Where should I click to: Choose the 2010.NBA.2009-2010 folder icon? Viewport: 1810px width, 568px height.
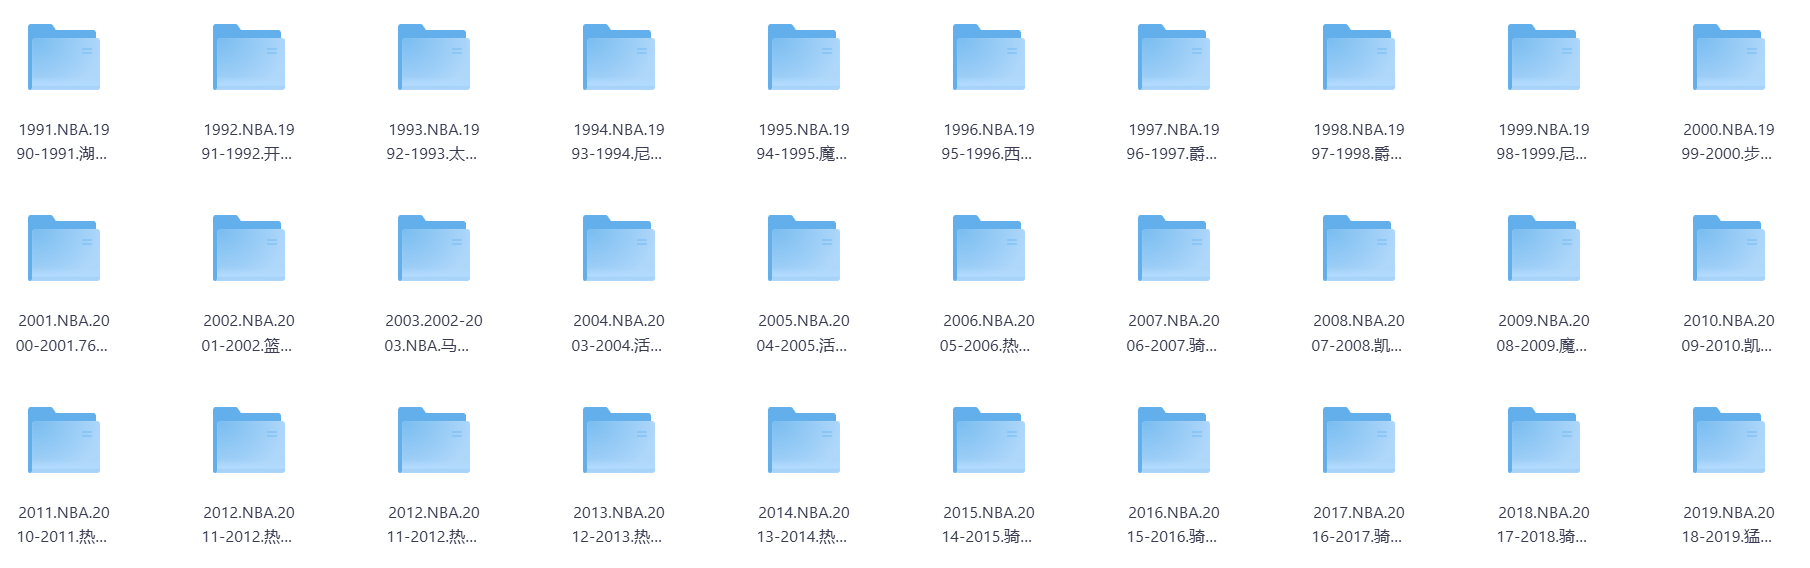point(1729,249)
